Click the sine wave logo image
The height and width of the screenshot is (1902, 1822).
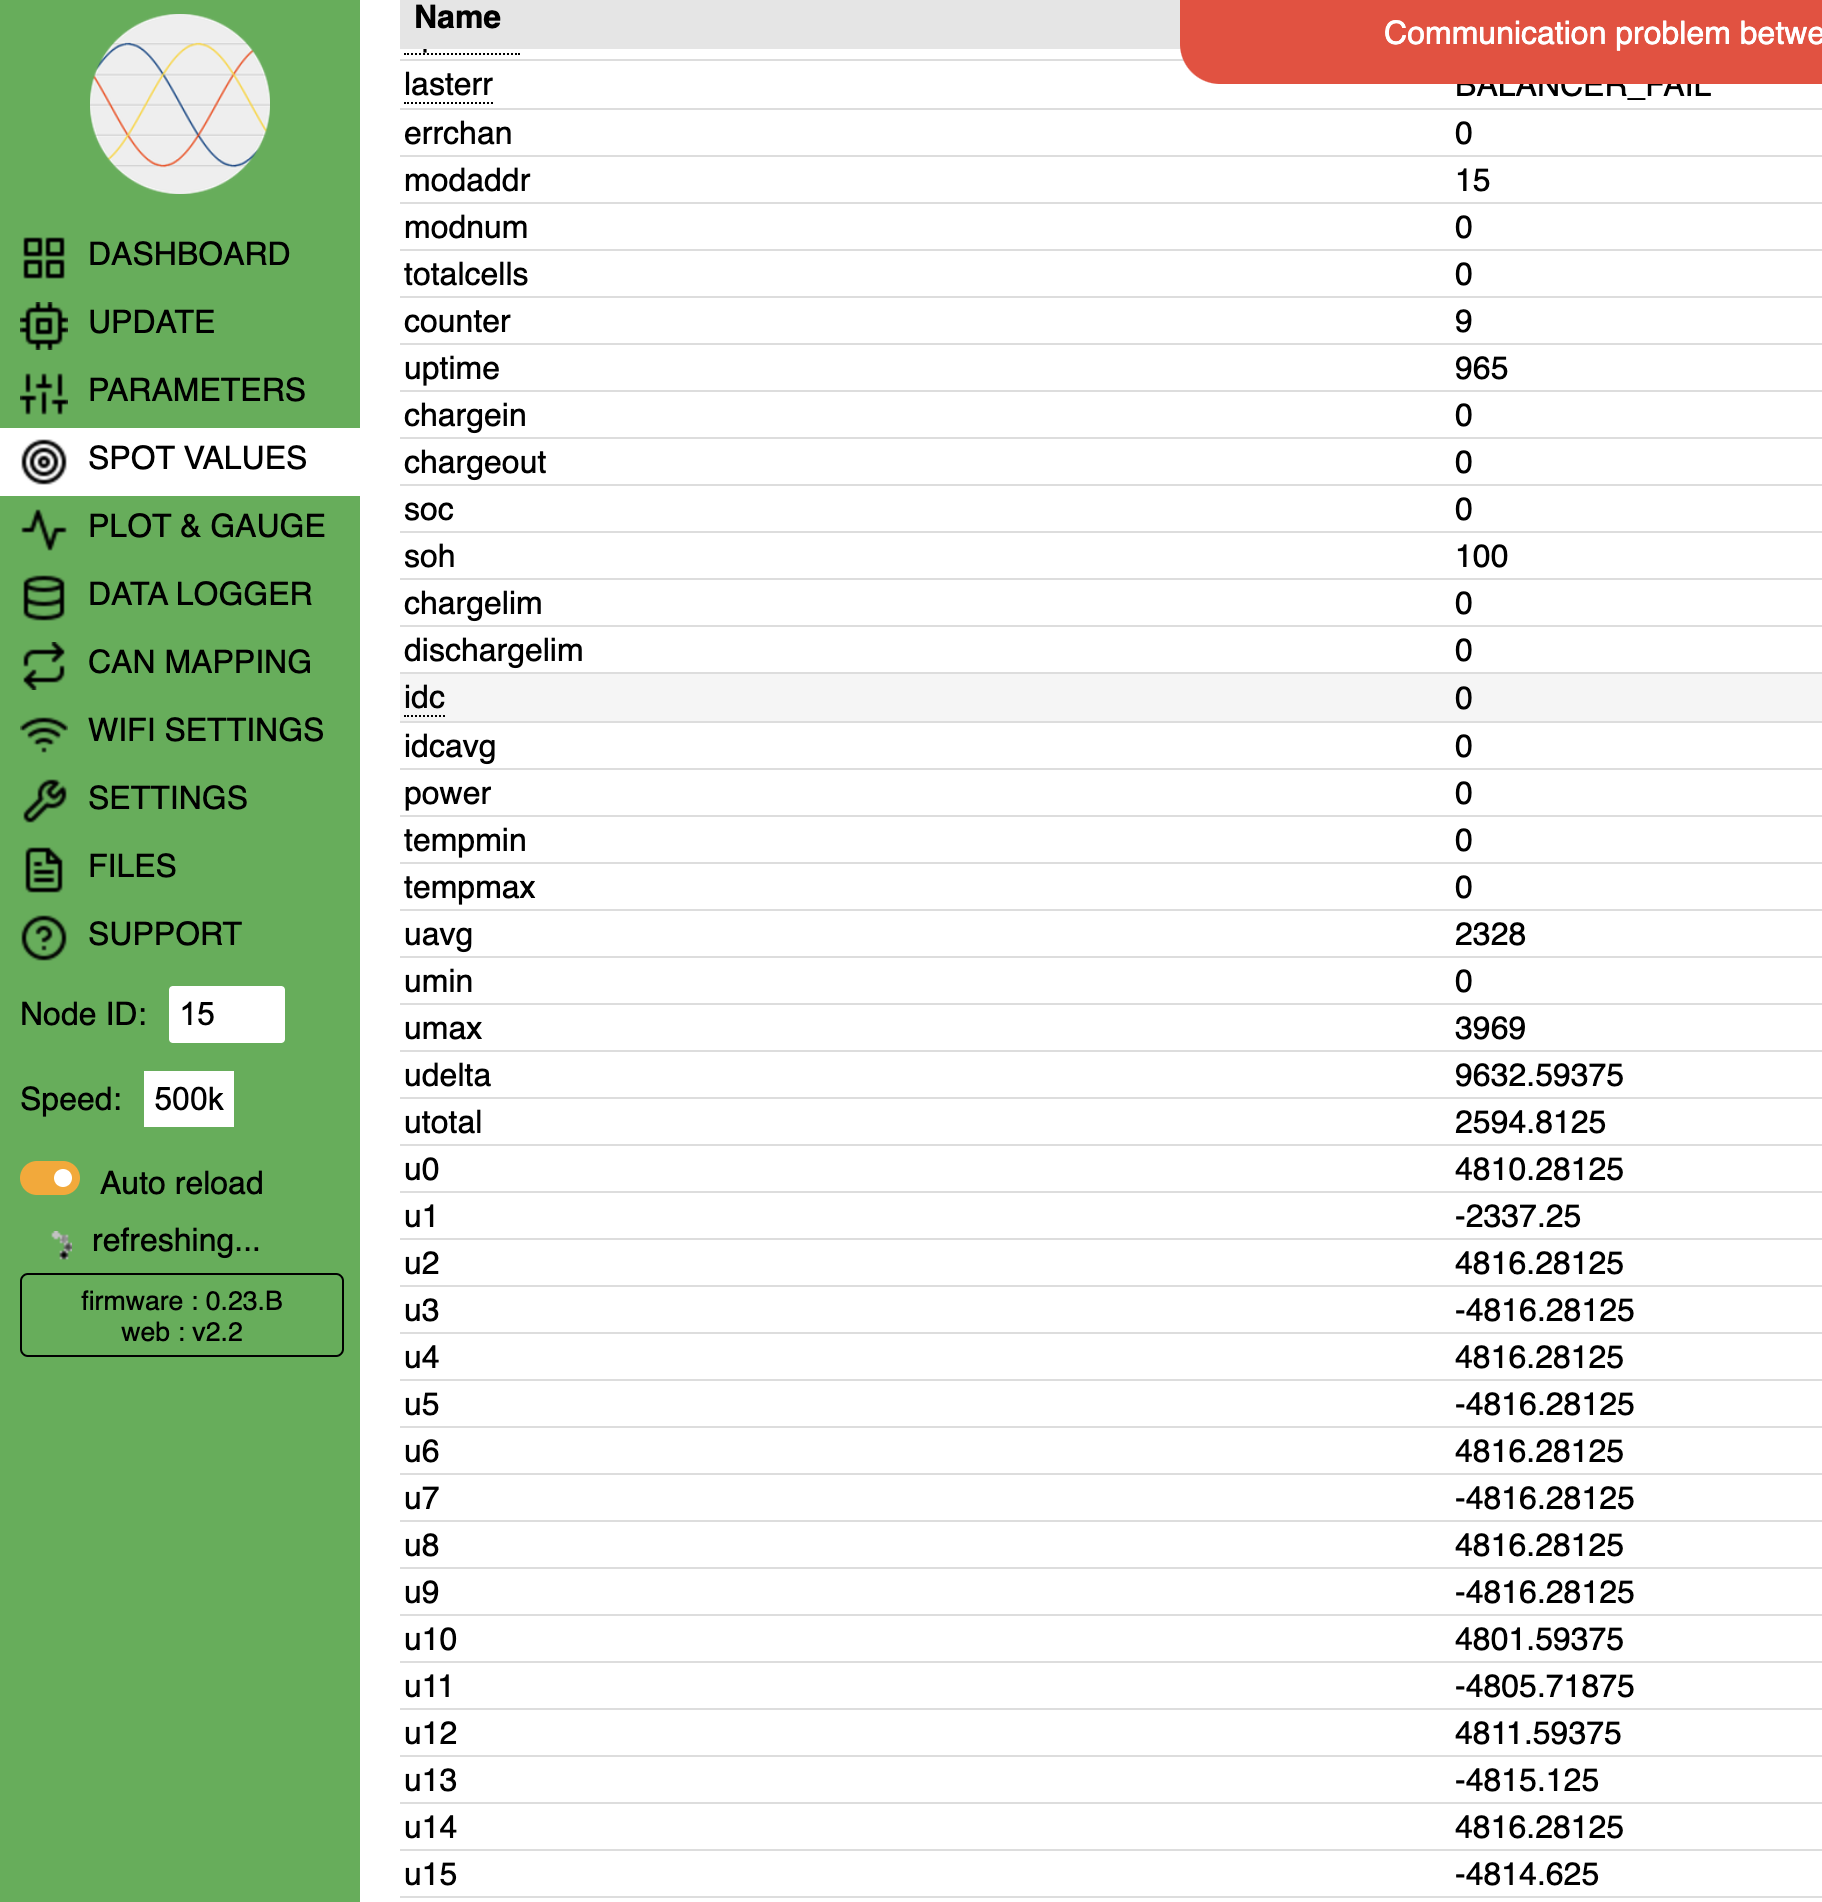(x=180, y=104)
